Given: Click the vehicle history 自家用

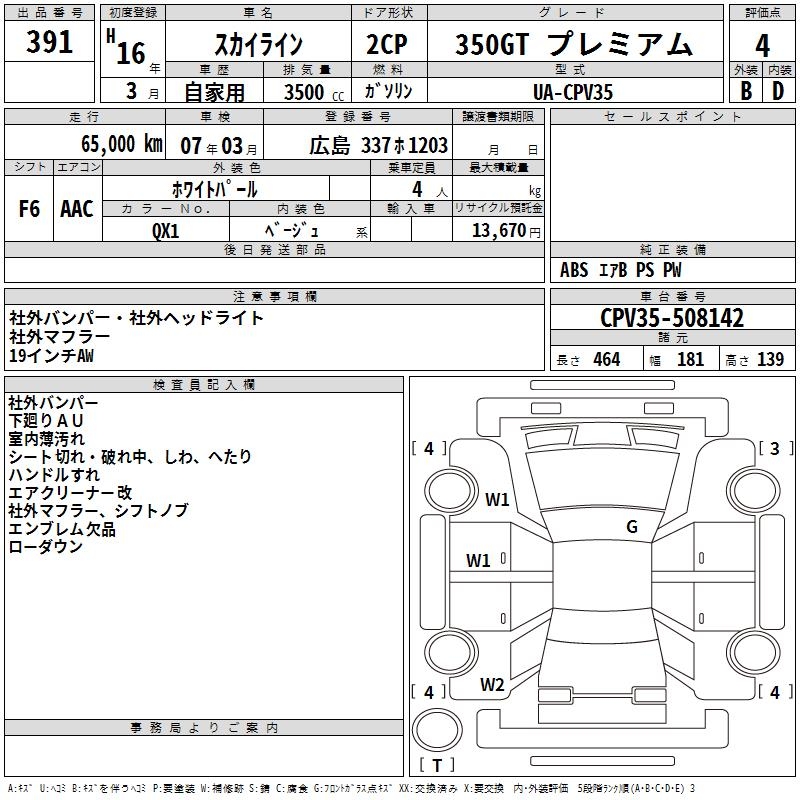Looking at the screenshot, I should (x=214, y=92).
